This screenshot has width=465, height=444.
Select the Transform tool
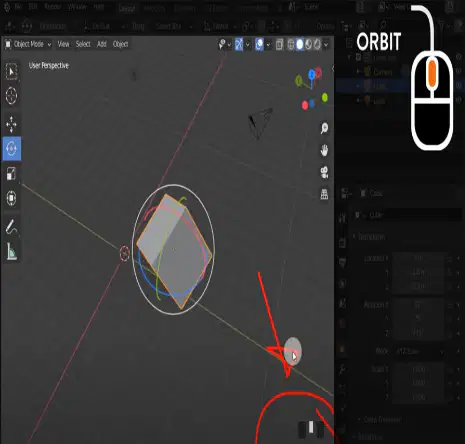(x=11, y=198)
